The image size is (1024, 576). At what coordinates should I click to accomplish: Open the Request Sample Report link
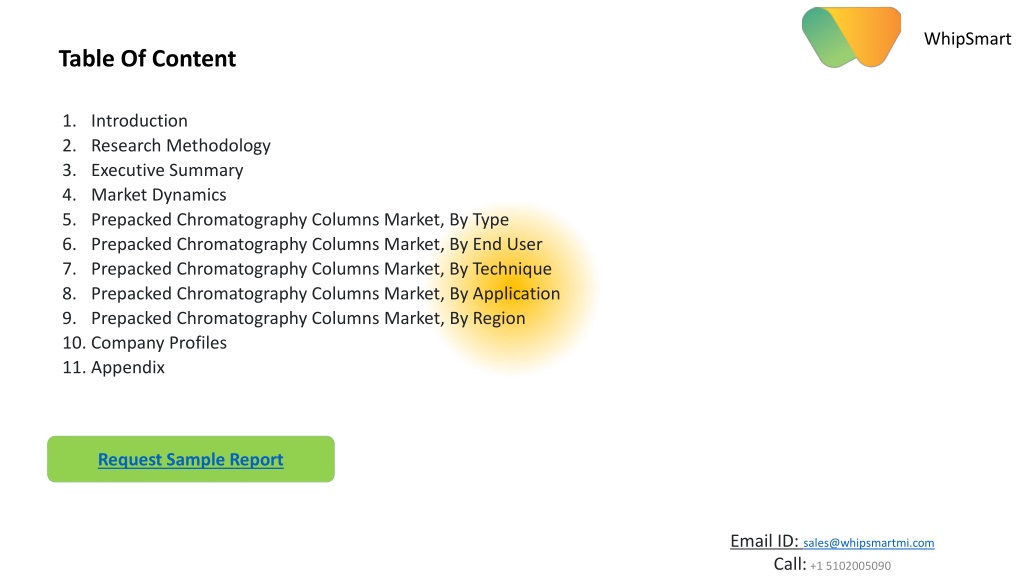pos(191,459)
